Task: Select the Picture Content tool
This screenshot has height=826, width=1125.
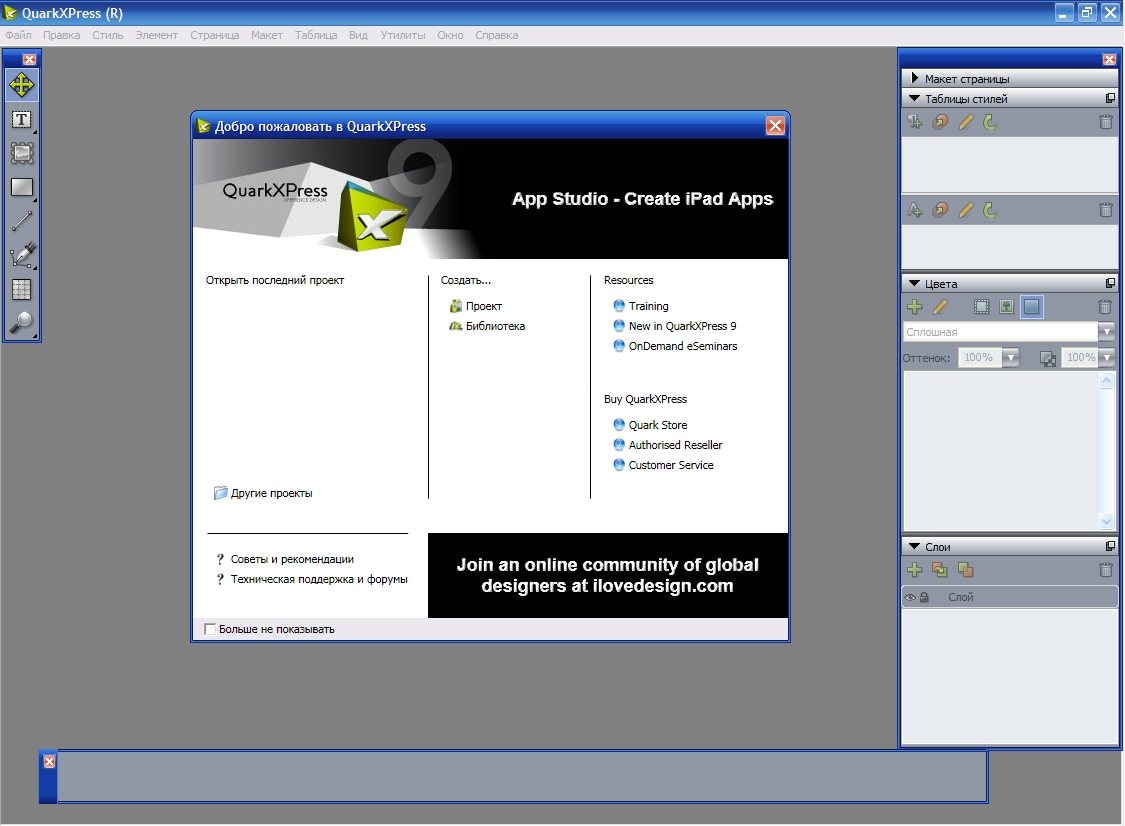Action: (22, 153)
